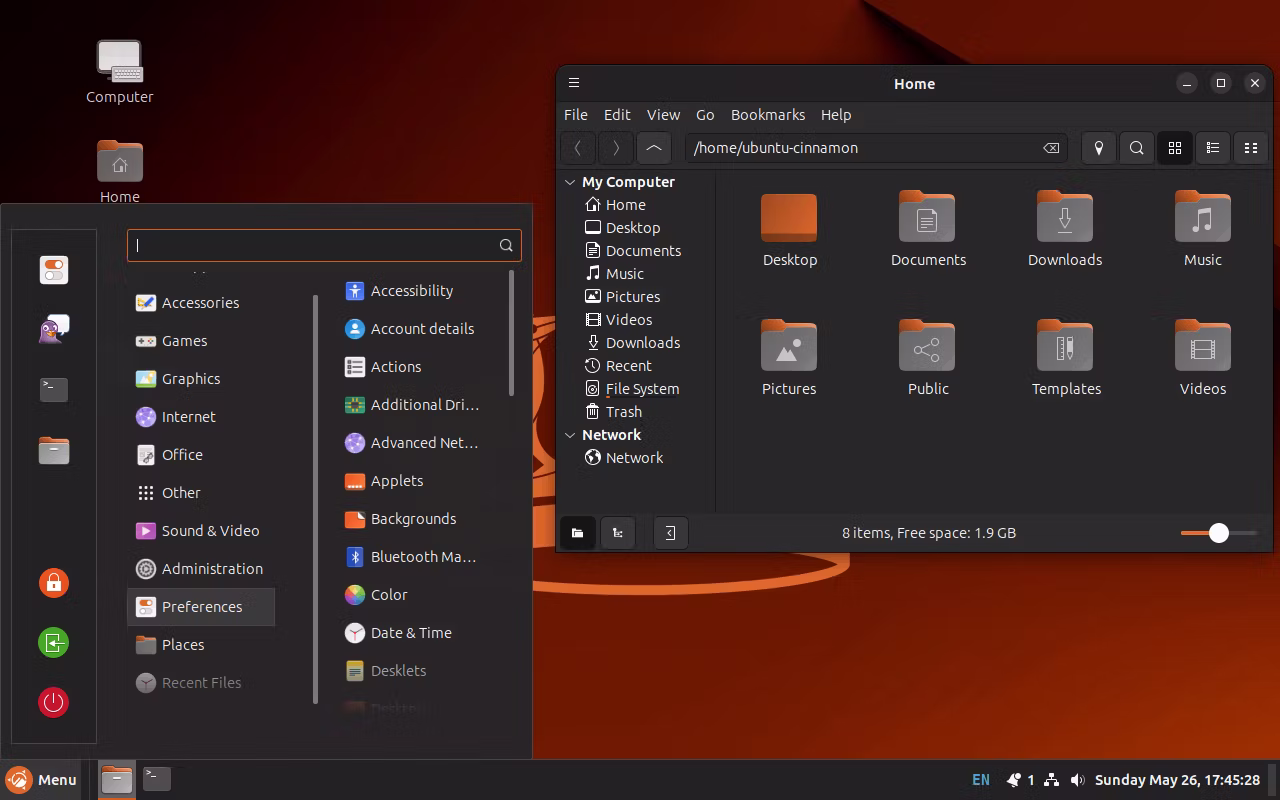This screenshot has width=1280, height=800.
Task: Select the Music folder icon
Action: 1203,217
